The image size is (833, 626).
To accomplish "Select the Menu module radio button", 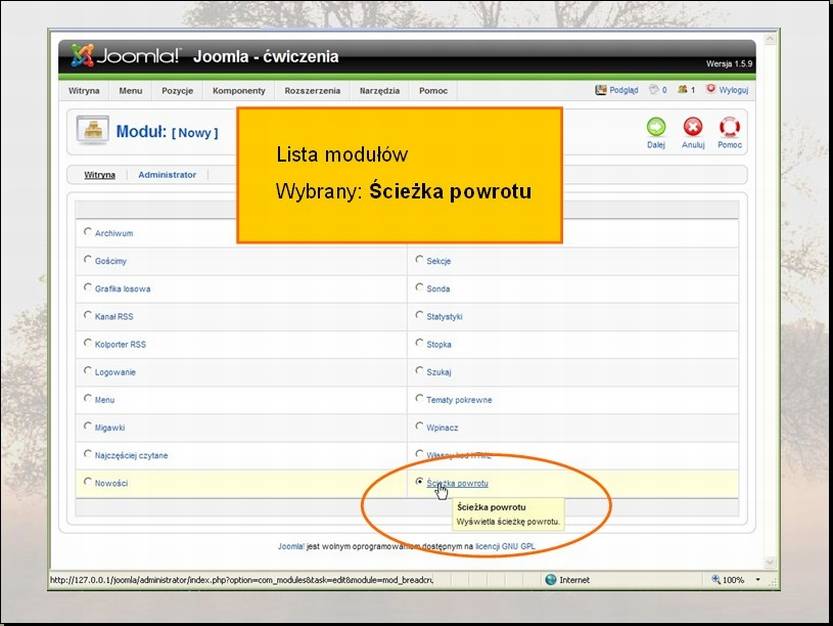I will pos(88,398).
